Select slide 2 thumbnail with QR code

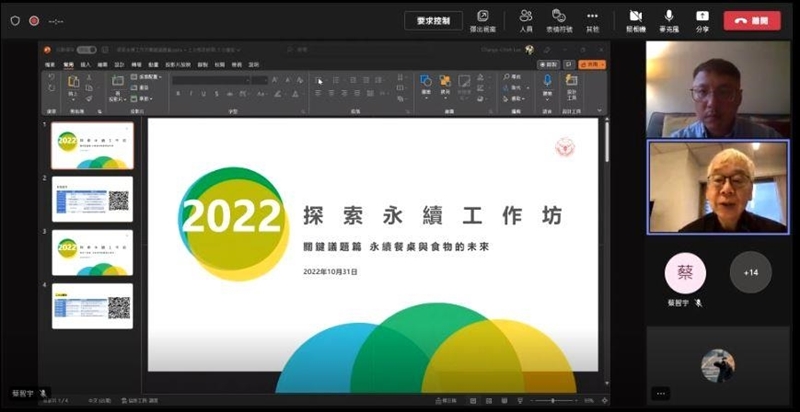coord(92,199)
